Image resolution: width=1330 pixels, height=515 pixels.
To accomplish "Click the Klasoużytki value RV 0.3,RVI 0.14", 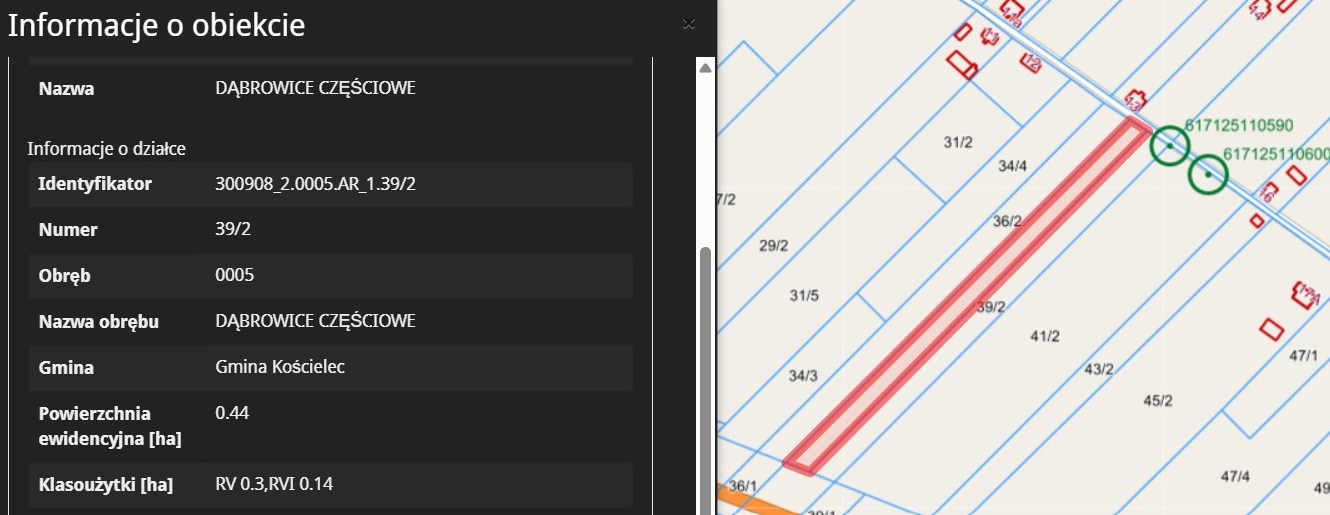I will point(274,485).
